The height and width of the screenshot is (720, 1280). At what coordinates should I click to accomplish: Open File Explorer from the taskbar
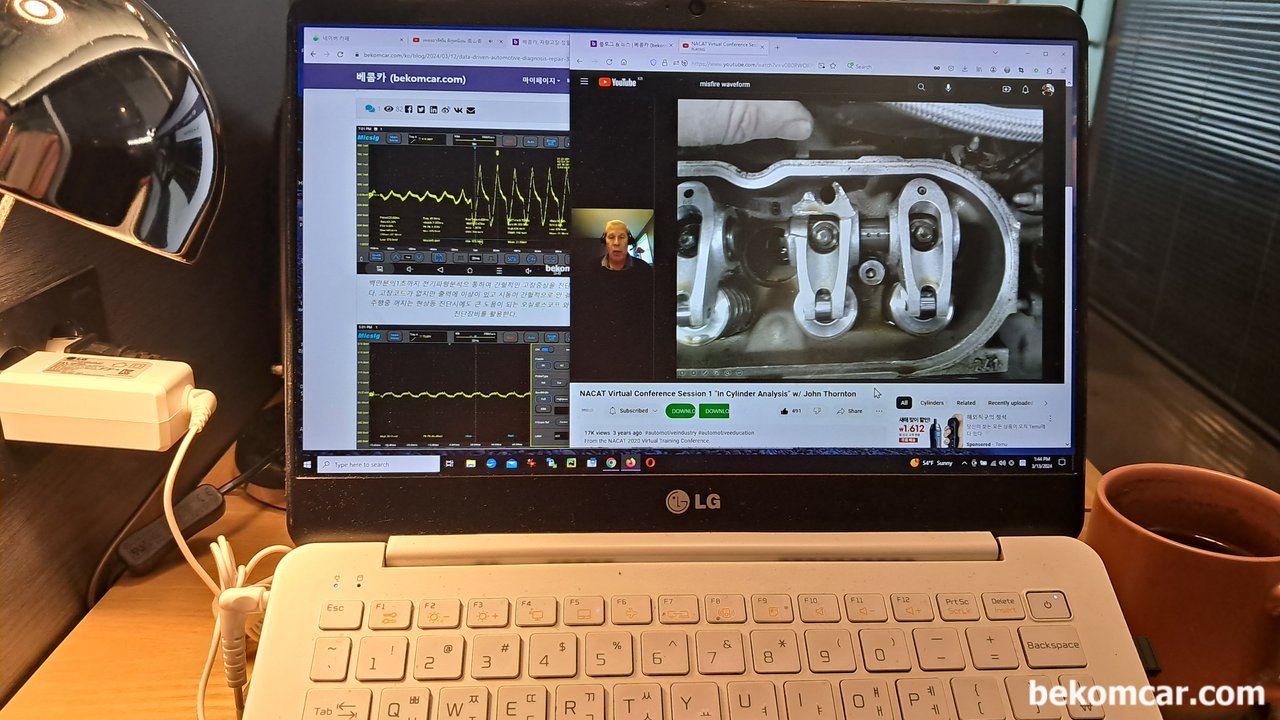pyautogui.click(x=471, y=464)
